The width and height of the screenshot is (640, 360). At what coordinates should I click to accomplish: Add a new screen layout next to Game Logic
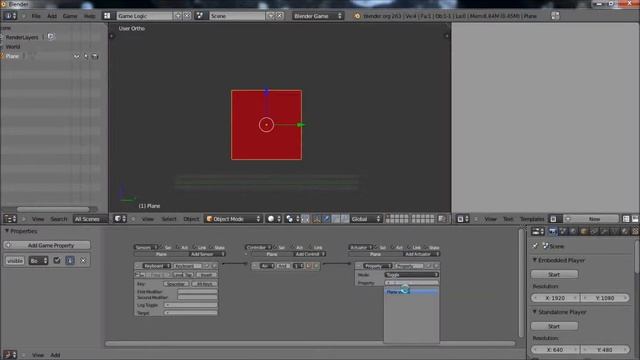click(178, 16)
